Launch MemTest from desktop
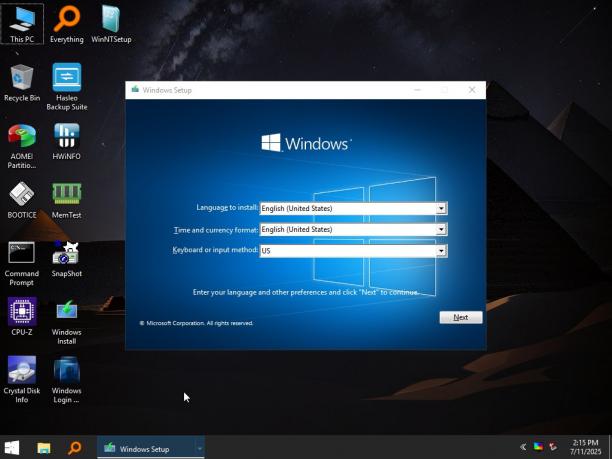 (67, 200)
